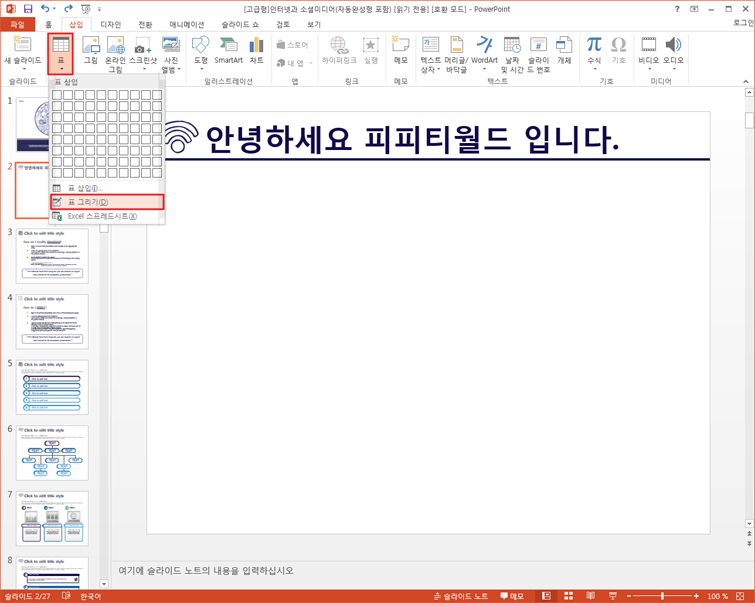
Task: Select the top-left cell of table grid
Action: click(x=57, y=95)
